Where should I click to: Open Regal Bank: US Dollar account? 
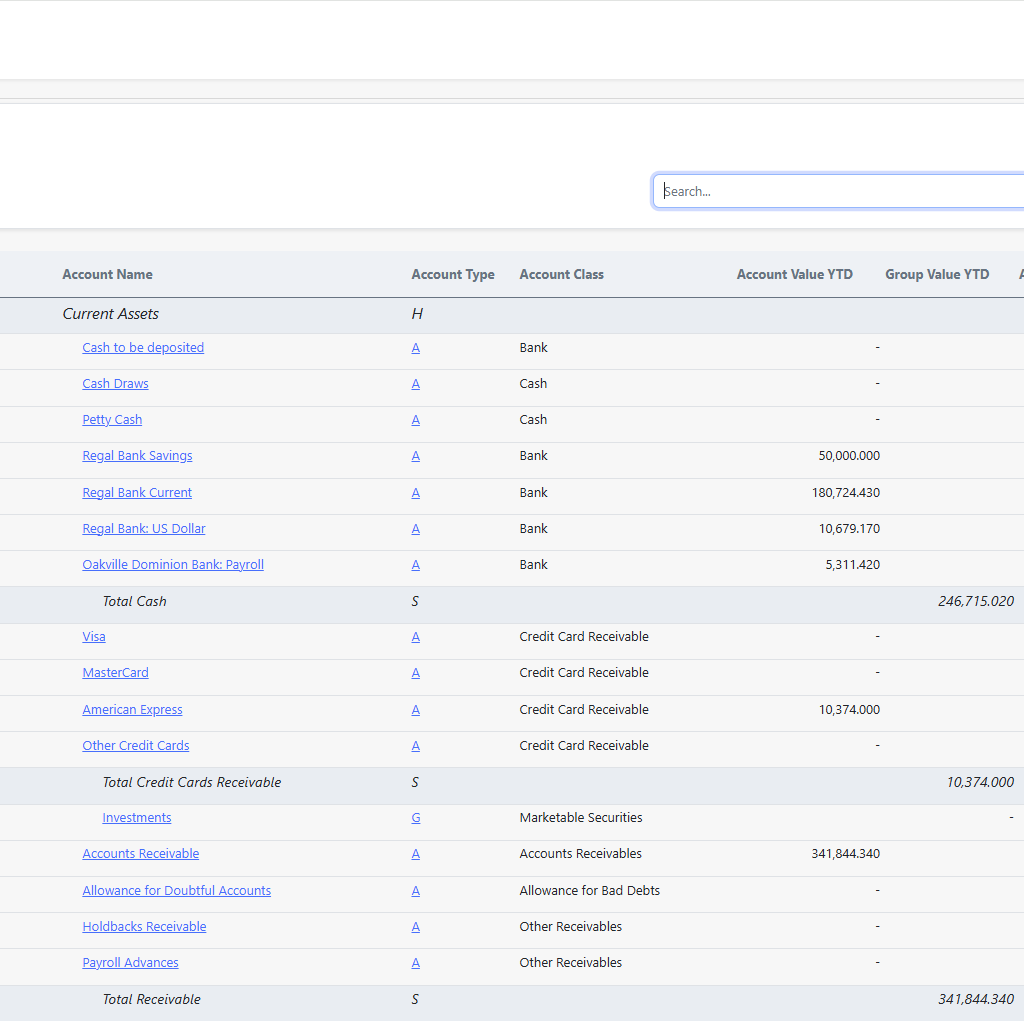[x=144, y=528]
